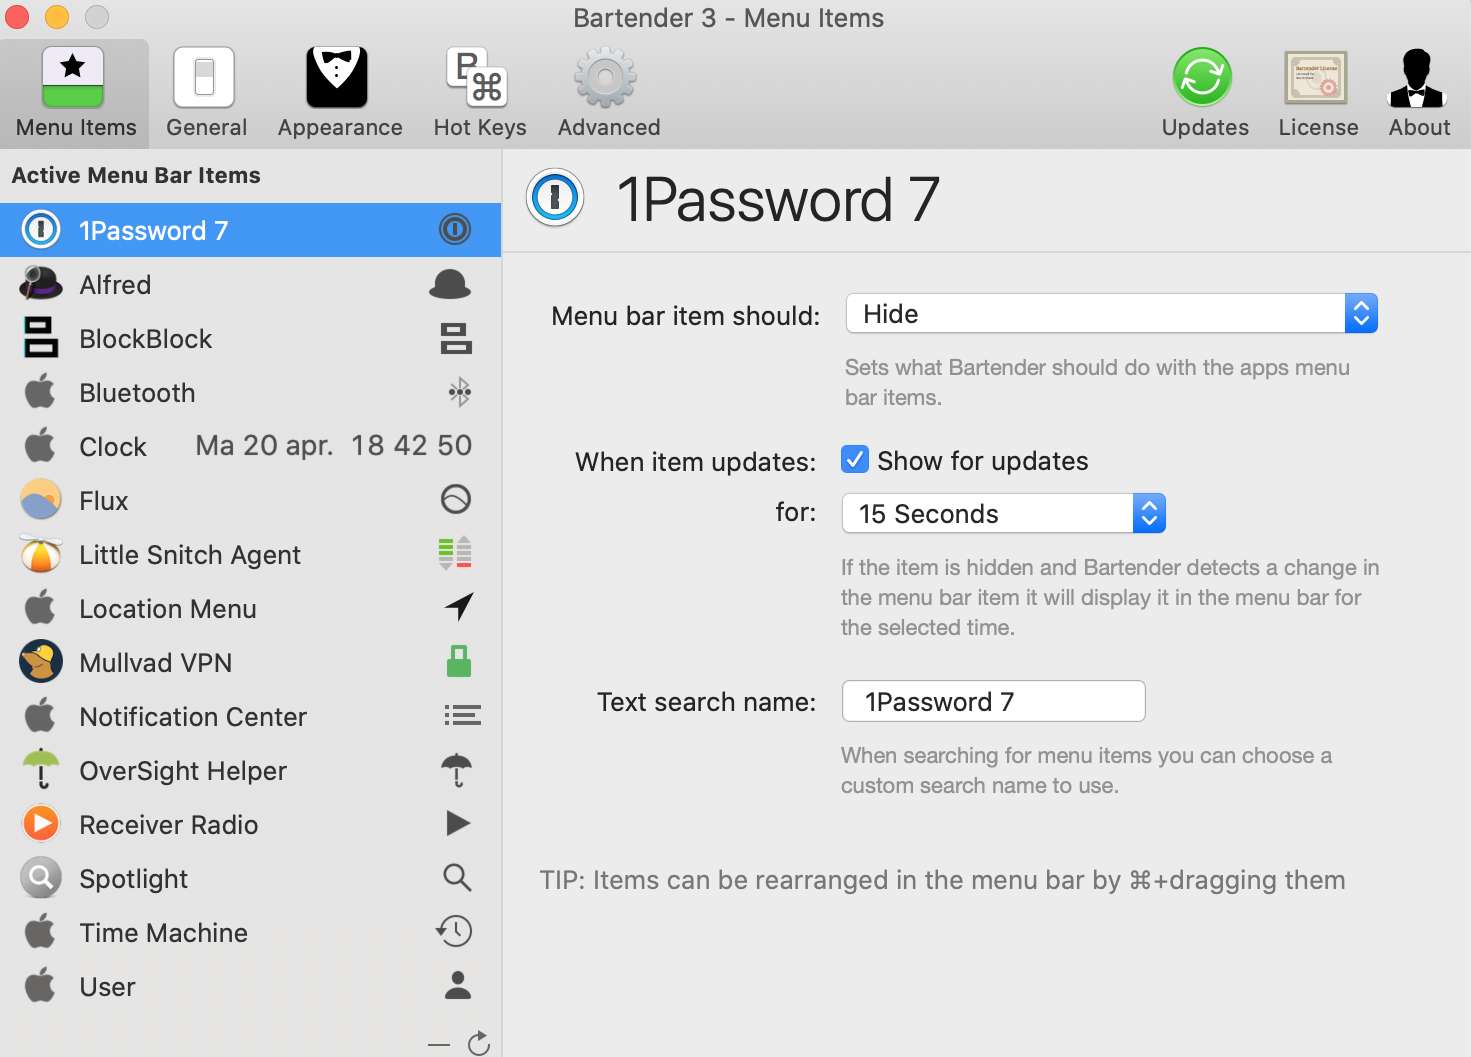The image size is (1471, 1057).
Task: Select the User row label
Action: 107,986
